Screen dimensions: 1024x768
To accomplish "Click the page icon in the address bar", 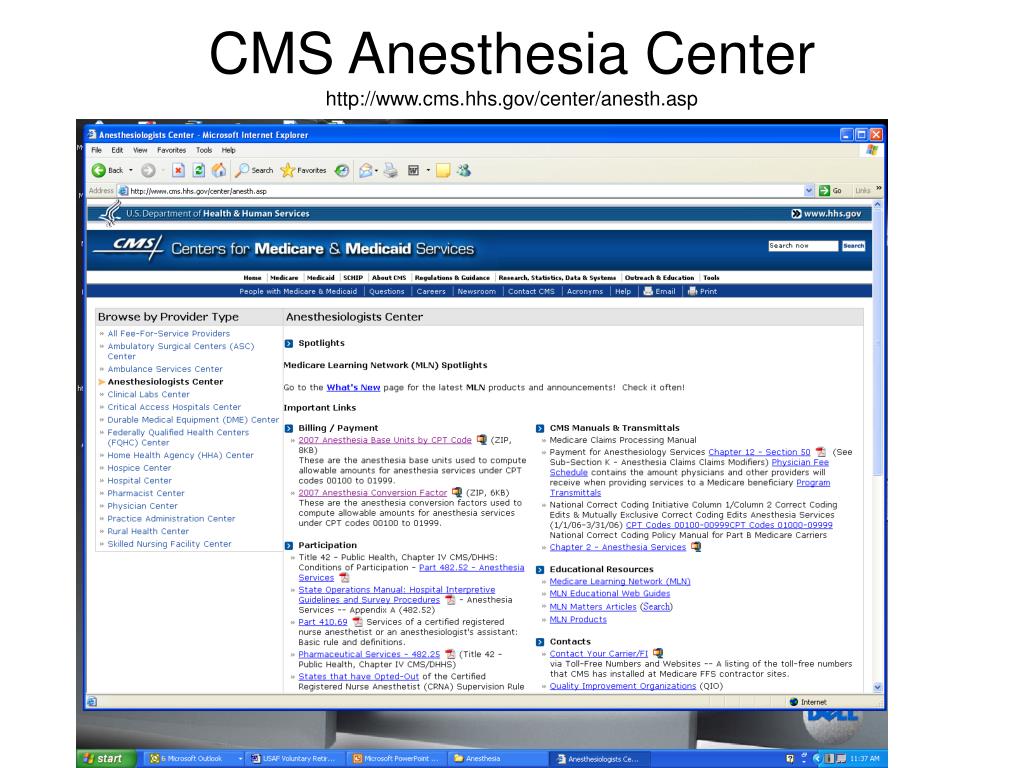I will coord(123,191).
